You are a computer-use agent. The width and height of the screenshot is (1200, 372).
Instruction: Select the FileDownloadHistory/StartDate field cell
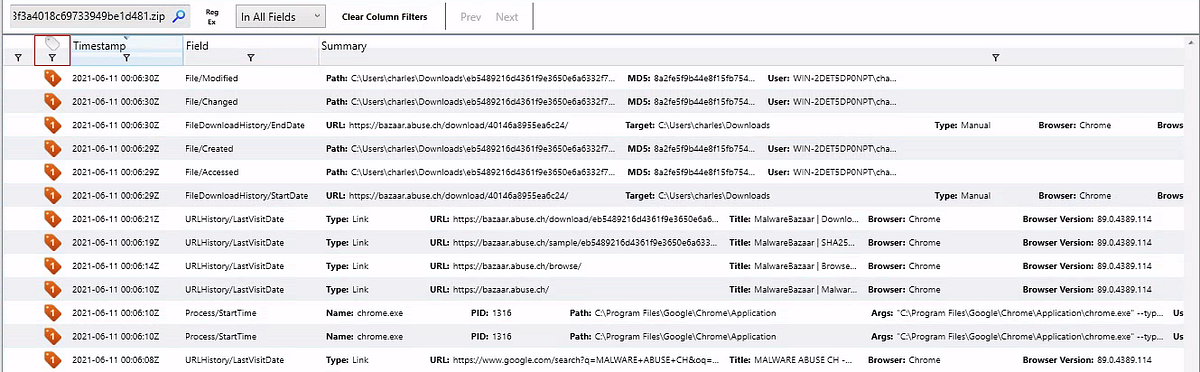click(246, 195)
